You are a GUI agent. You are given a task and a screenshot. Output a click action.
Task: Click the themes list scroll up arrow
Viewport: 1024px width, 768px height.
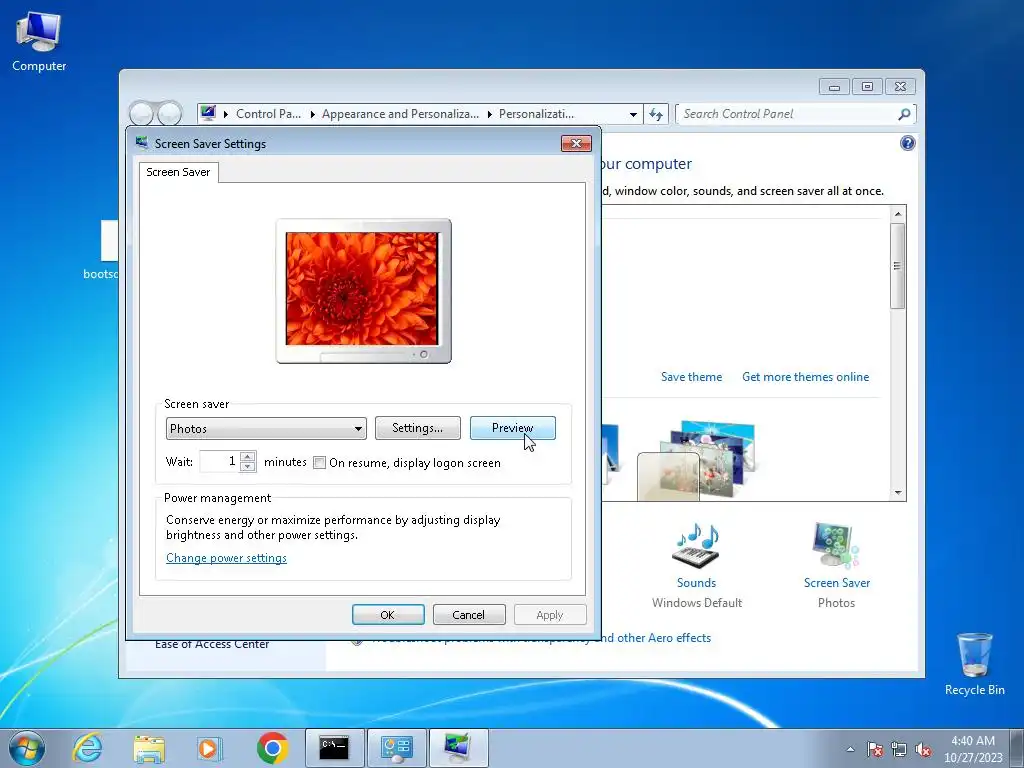pos(898,214)
